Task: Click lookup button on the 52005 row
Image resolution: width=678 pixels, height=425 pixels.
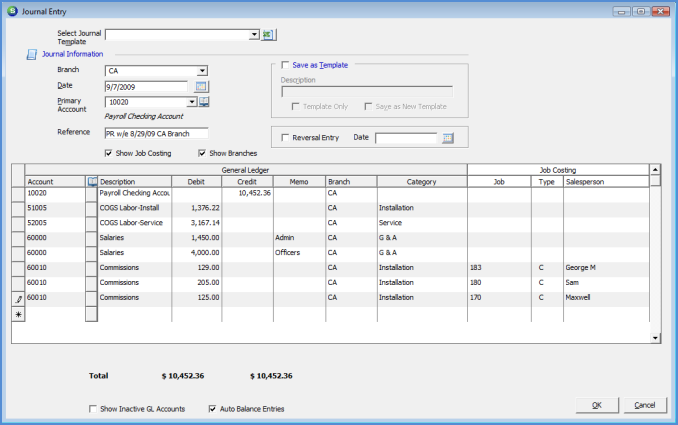Action: coord(91,224)
